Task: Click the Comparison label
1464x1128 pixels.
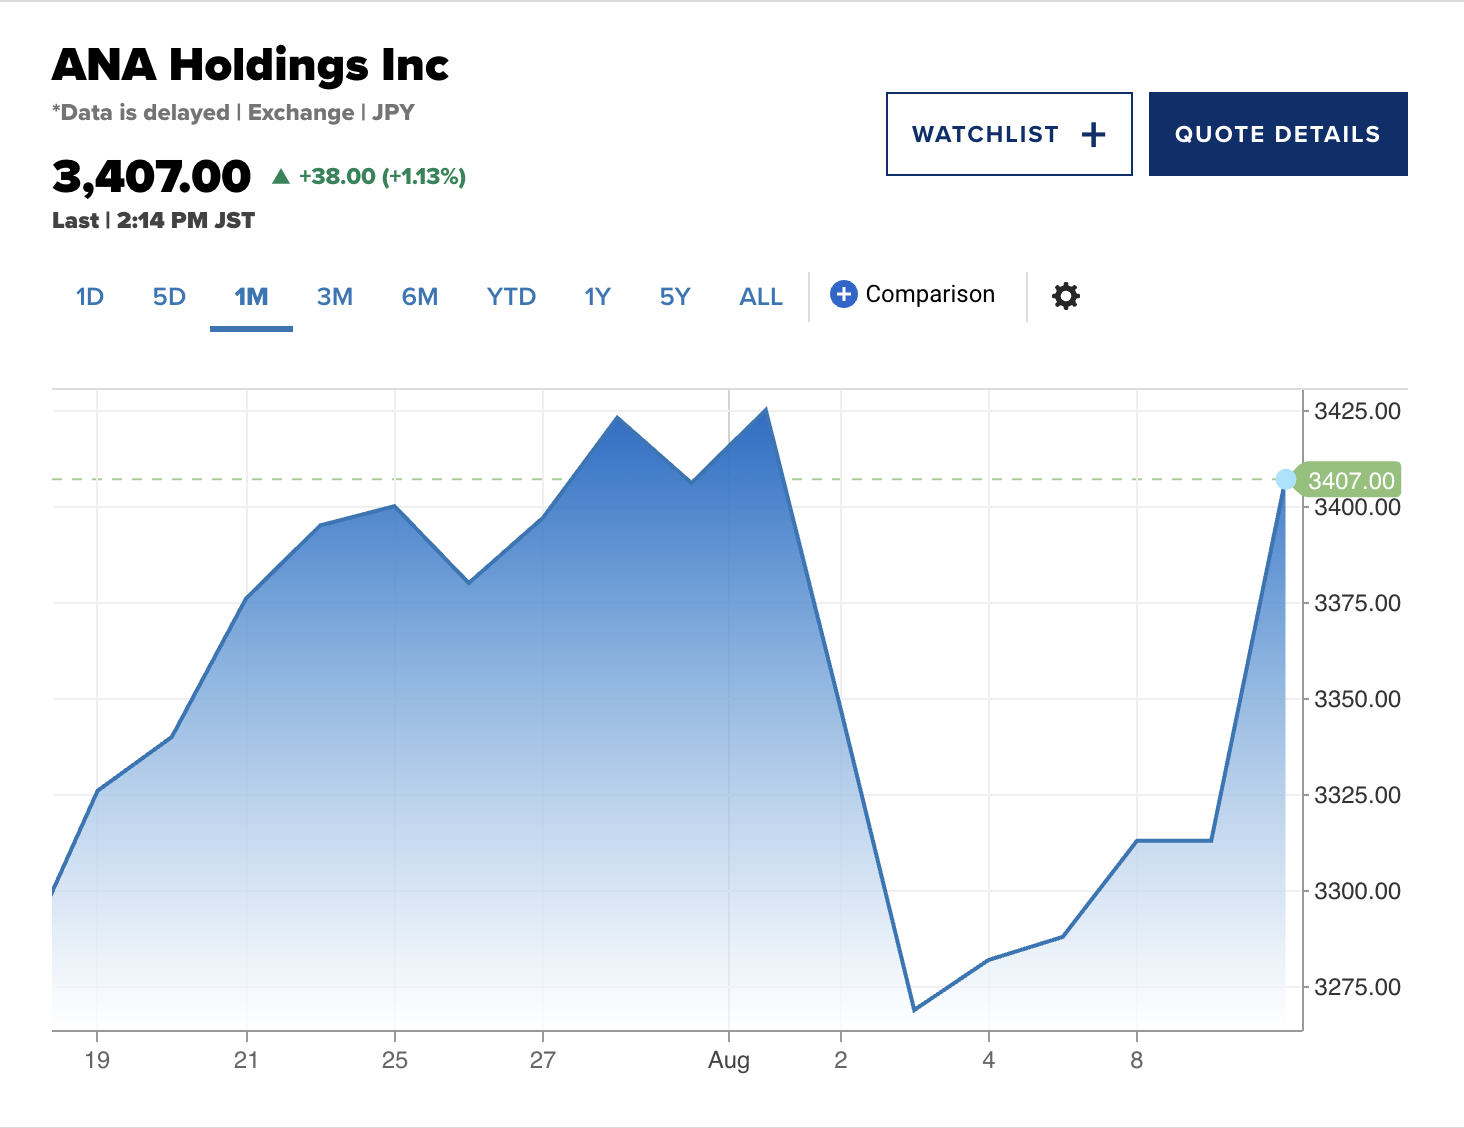Action: [930, 294]
